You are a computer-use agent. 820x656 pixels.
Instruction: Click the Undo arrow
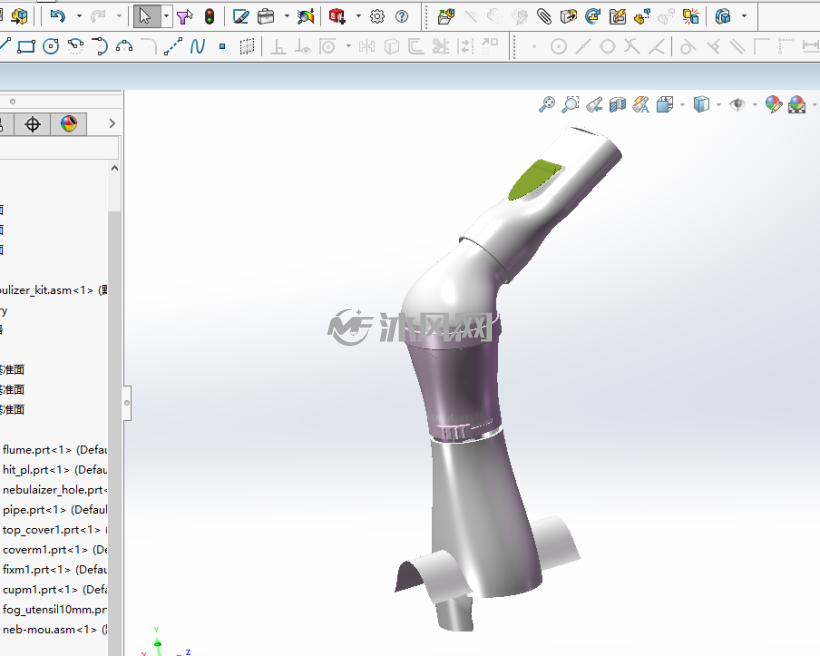click(x=57, y=16)
